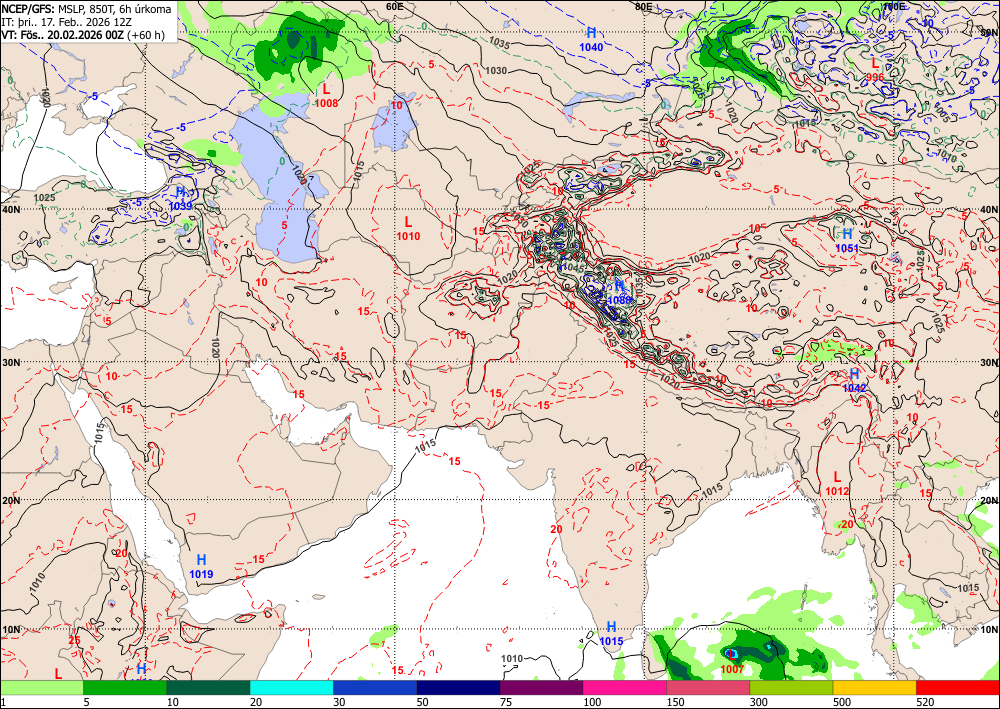Click the 80E longitude label
The image size is (1000, 709).
pos(643,6)
